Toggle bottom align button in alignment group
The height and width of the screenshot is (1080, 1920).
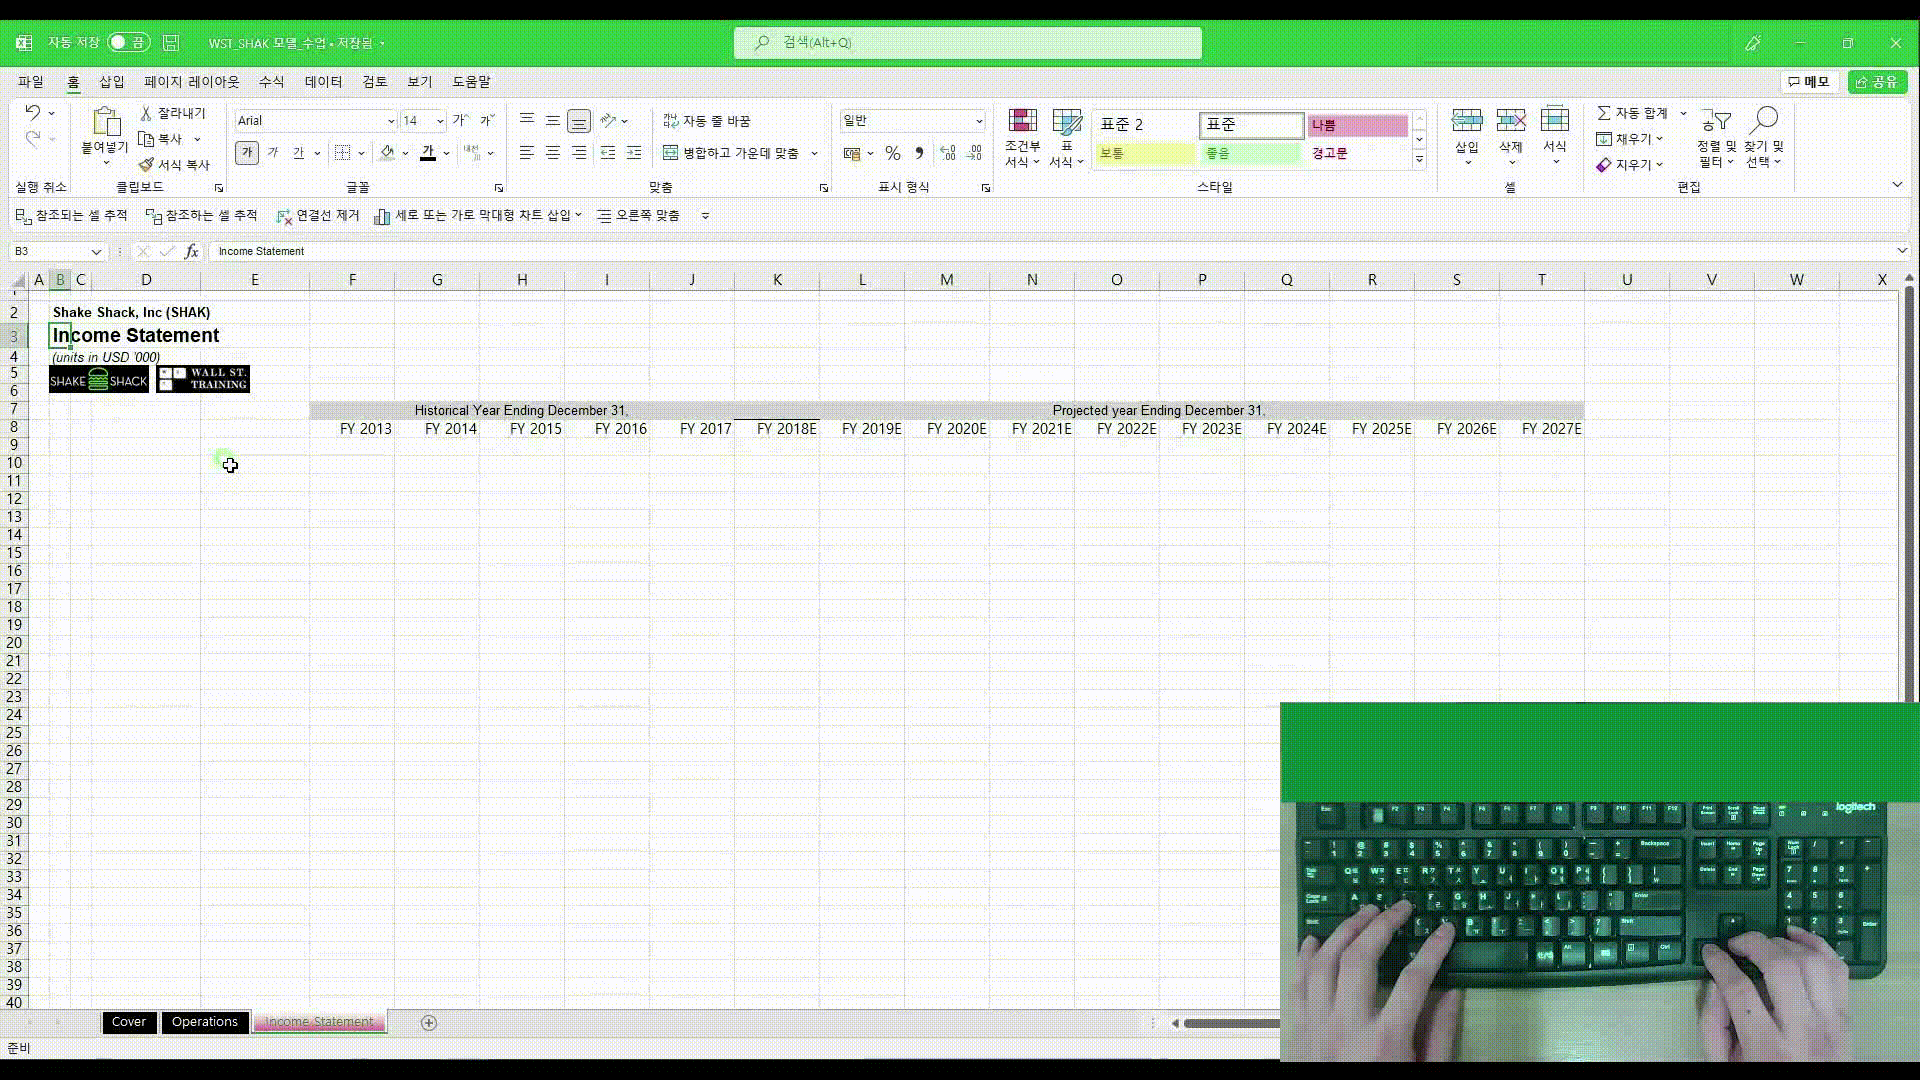[x=579, y=120]
